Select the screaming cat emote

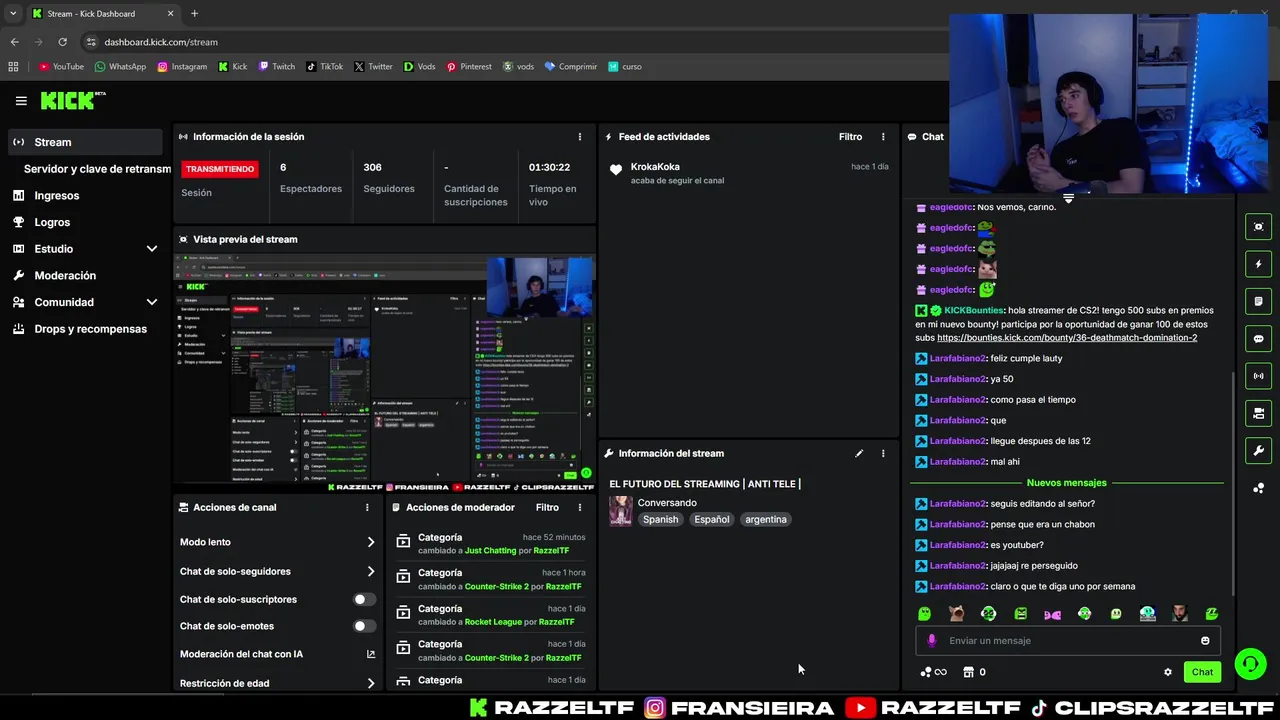click(x=956, y=613)
